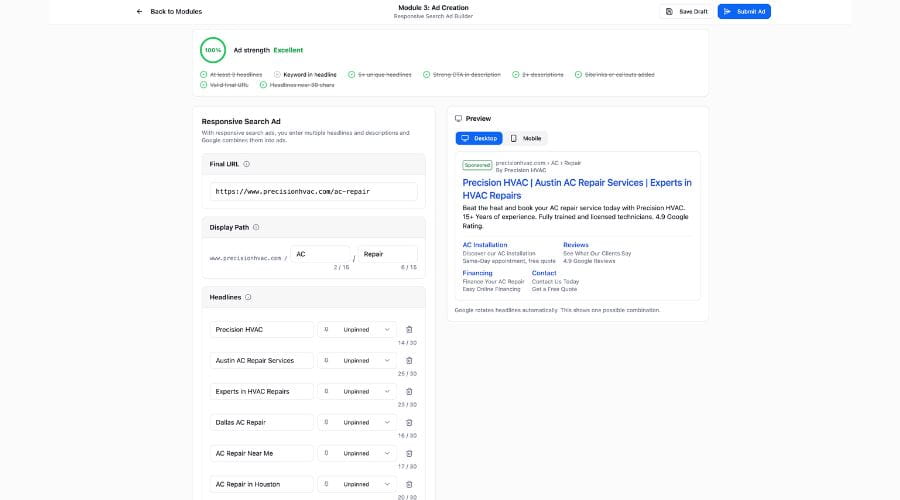This screenshot has height=500, width=900.
Task: Edit the Repair display path field
Action: [387, 254]
